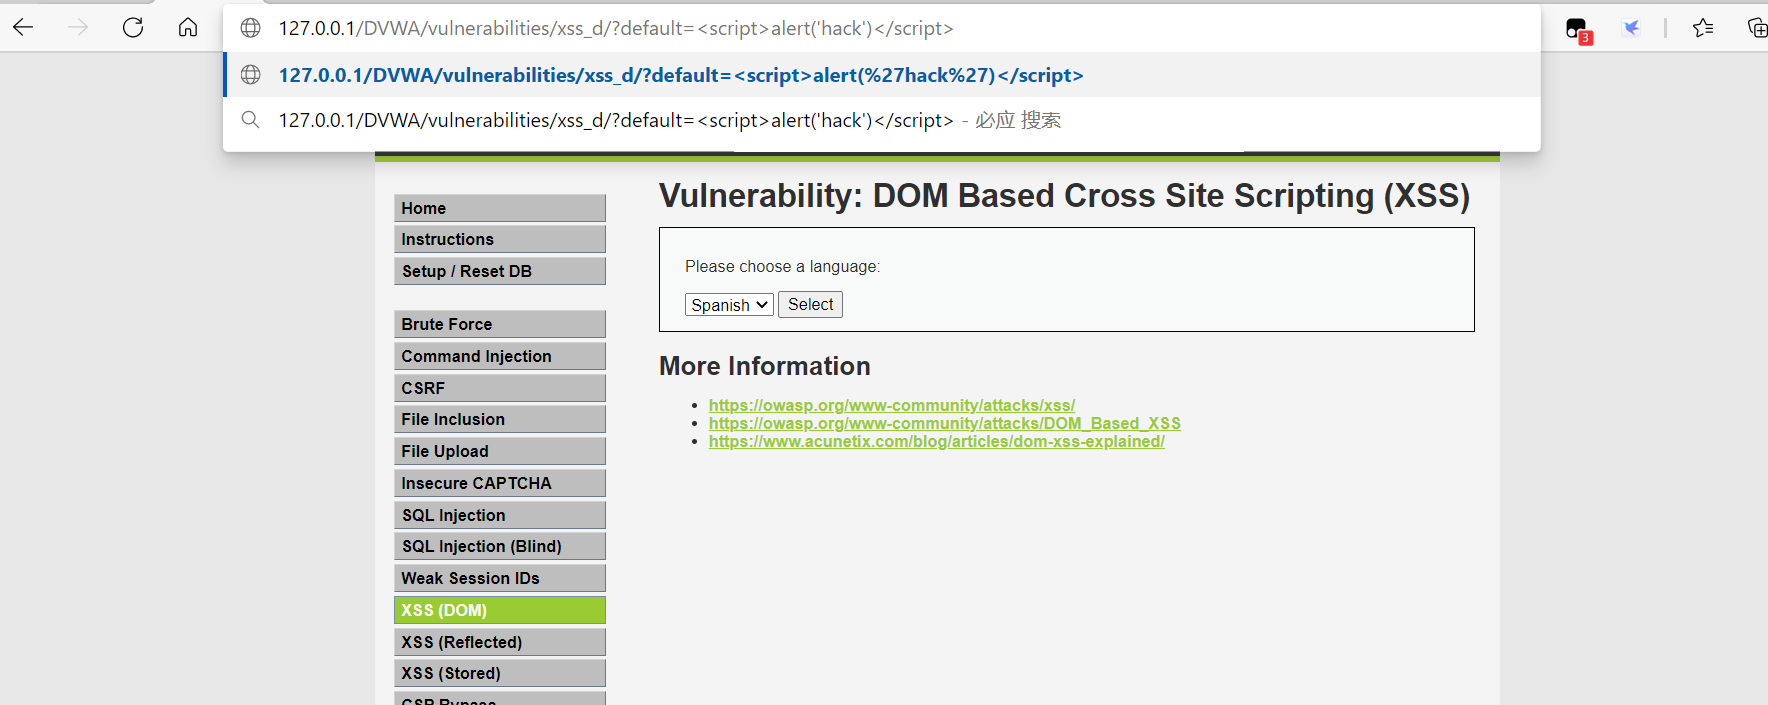Open the Spanish language dropdown
This screenshot has width=1768, height=705.
[x=729, y=305]
